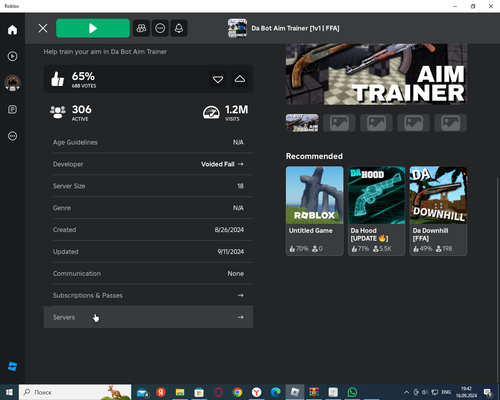The width and height of the screenshot is (500, 400).
Task: Click the green Play button
Action: pos(93,28)
